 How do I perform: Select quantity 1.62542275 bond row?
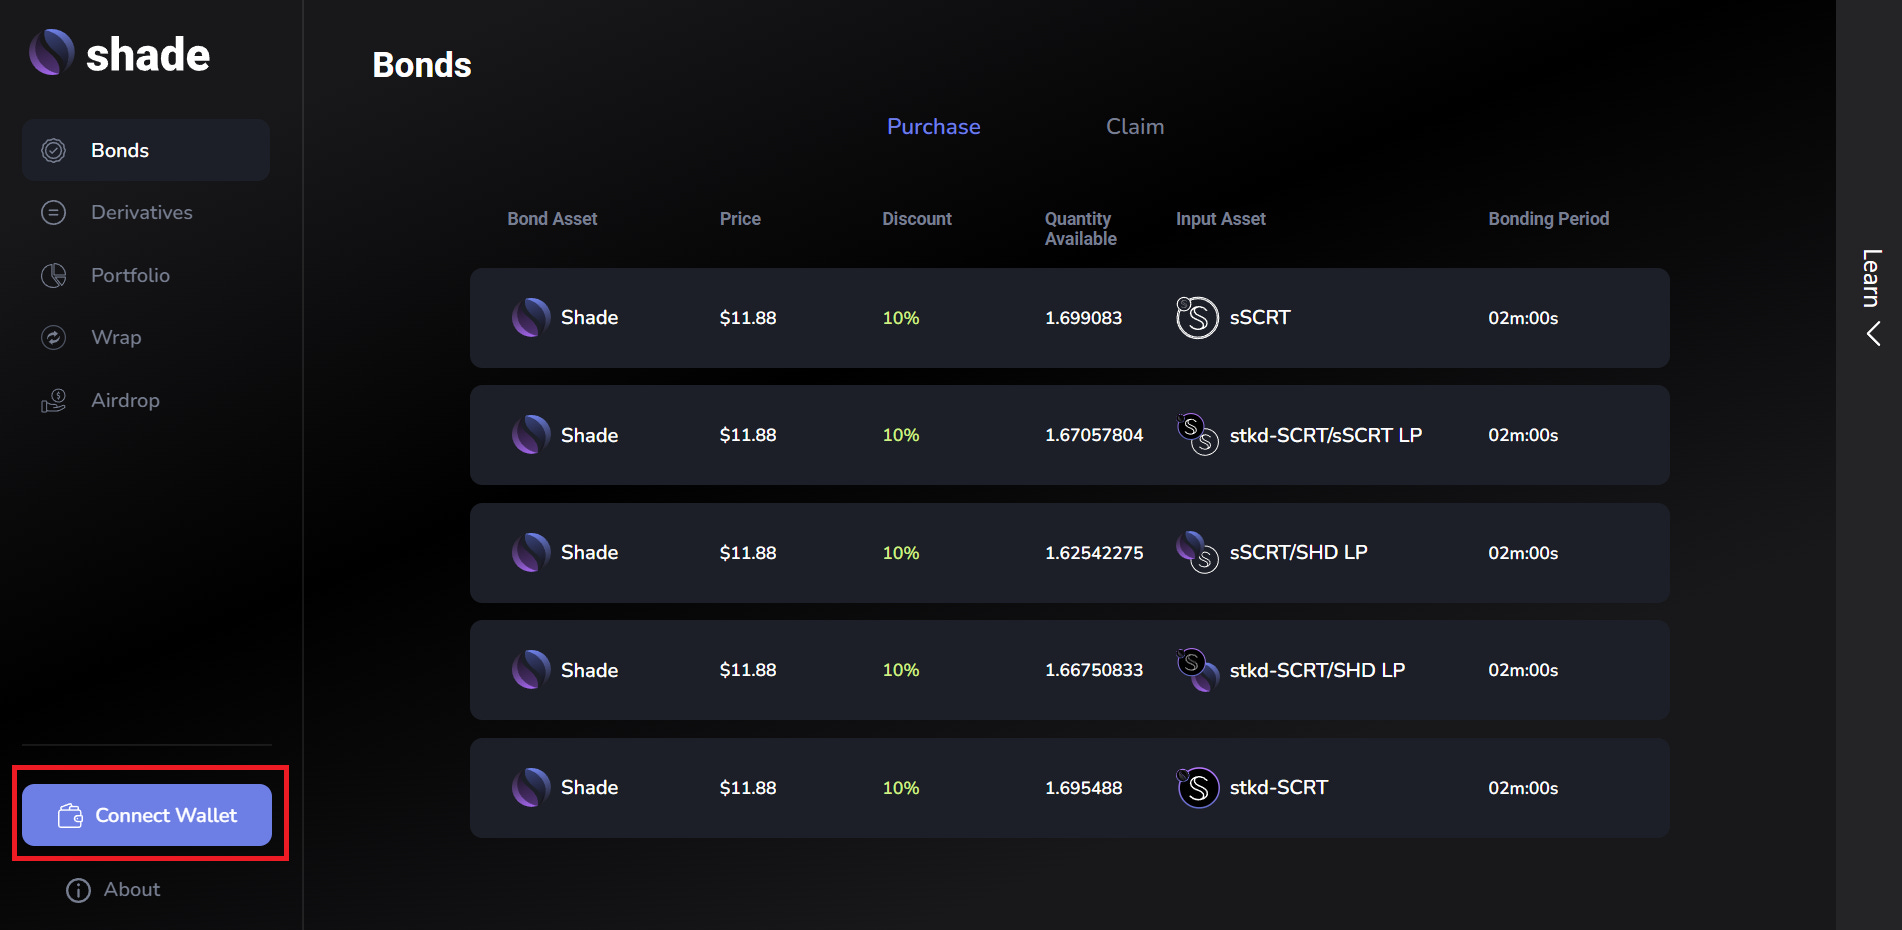click(x=1094, y=553)
